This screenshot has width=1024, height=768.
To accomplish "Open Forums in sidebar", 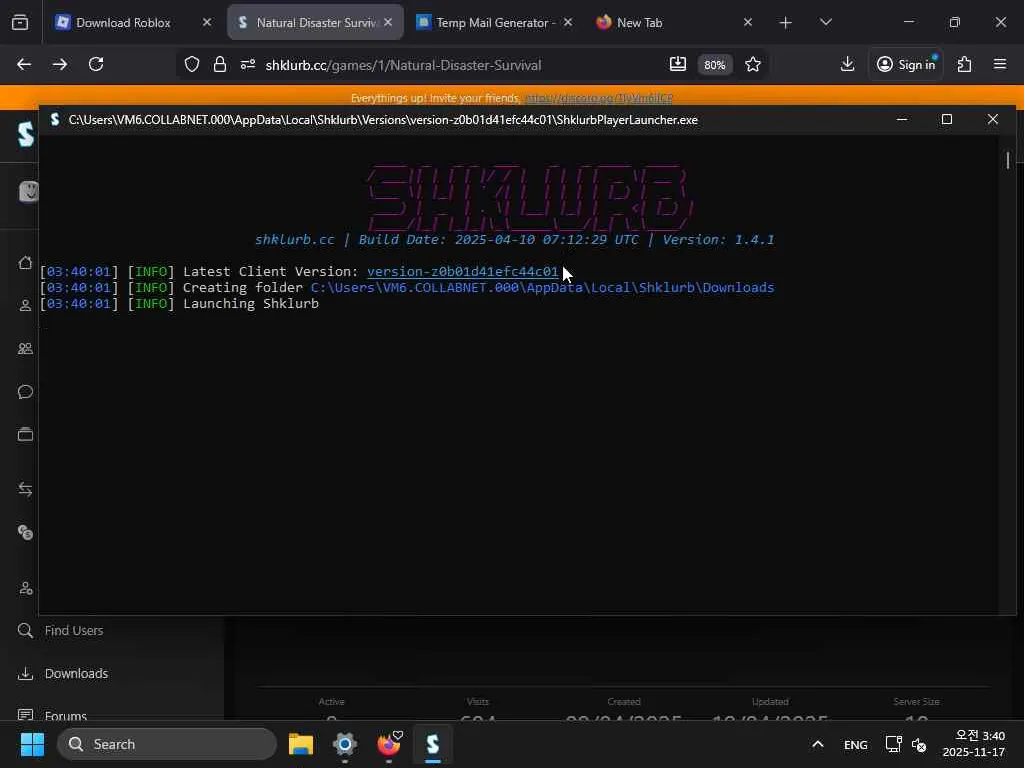I will click(52, 715).
